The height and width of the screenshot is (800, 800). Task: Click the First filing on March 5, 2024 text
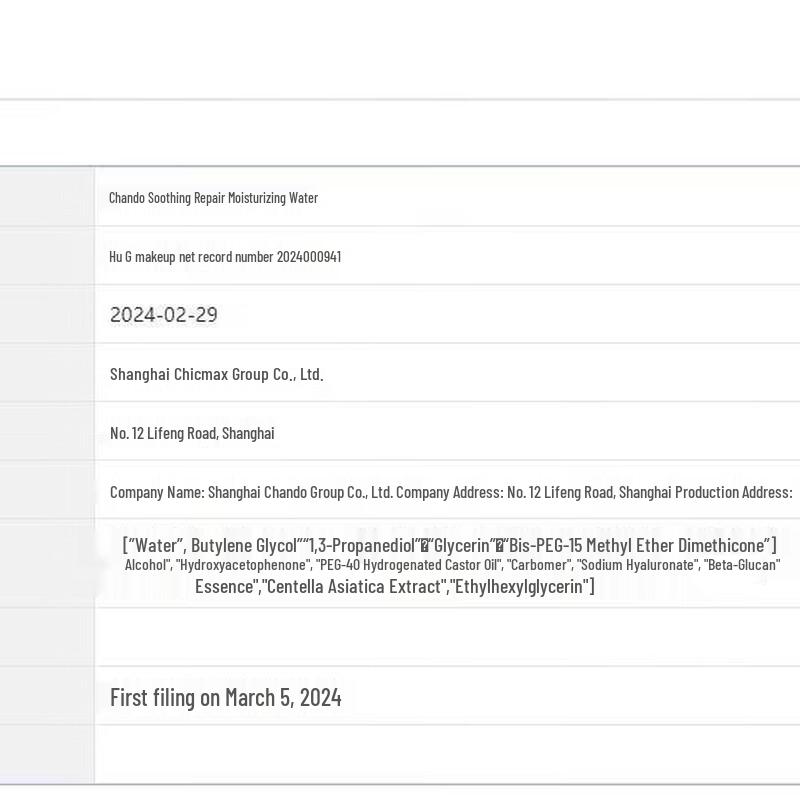225,697
